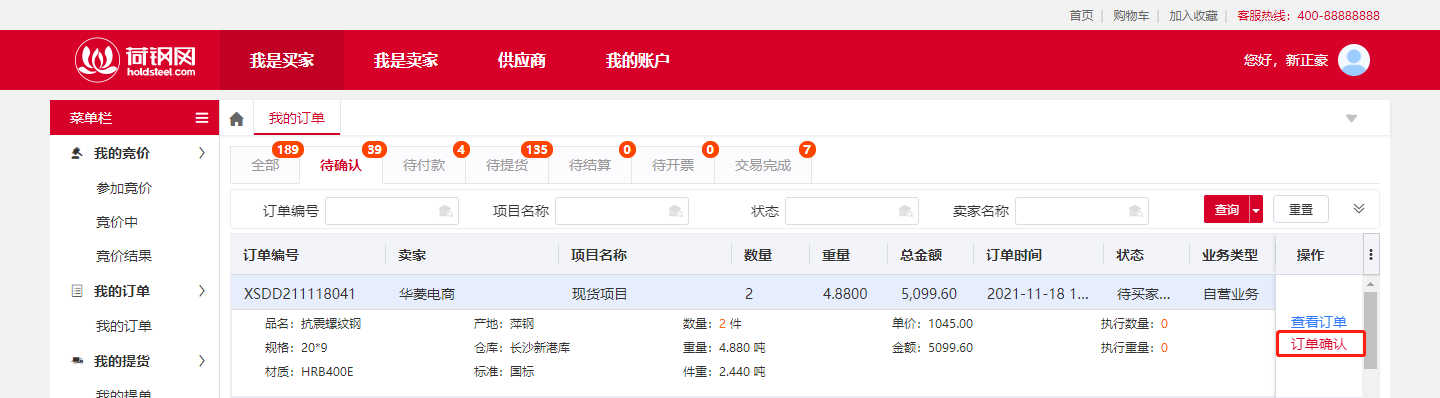
Task: Open lookup icon in 卖家名称 field
Action: [1135, 211]
